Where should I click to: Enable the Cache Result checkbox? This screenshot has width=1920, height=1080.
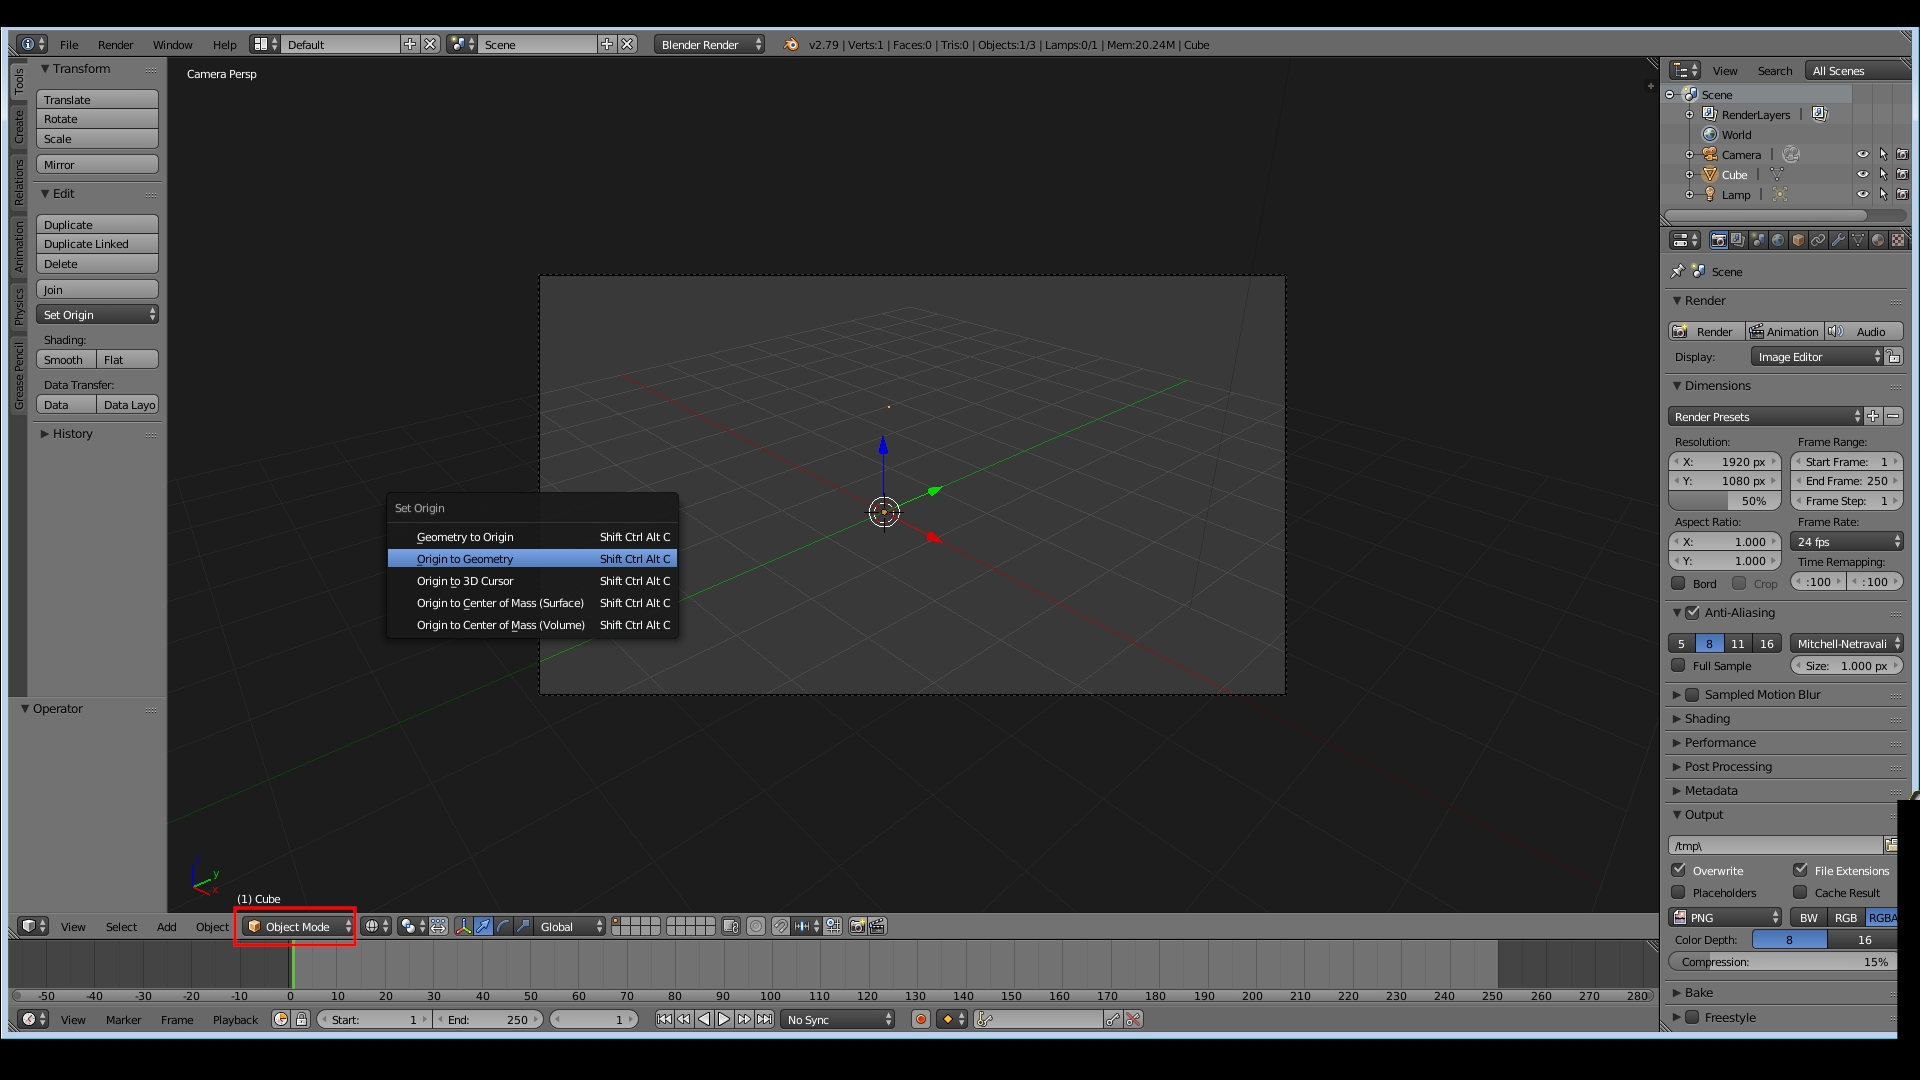(1800, 892)
